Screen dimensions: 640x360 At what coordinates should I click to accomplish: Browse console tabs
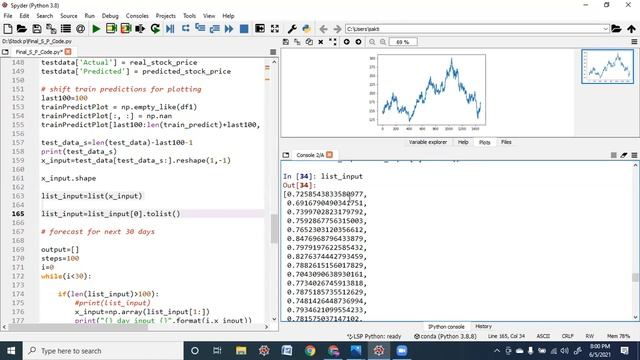pos(286,155)
